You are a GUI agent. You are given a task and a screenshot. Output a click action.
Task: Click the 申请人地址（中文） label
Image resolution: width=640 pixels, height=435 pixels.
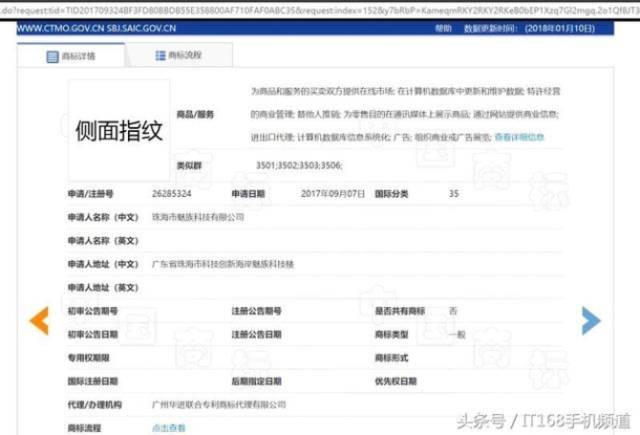(103, 264)
